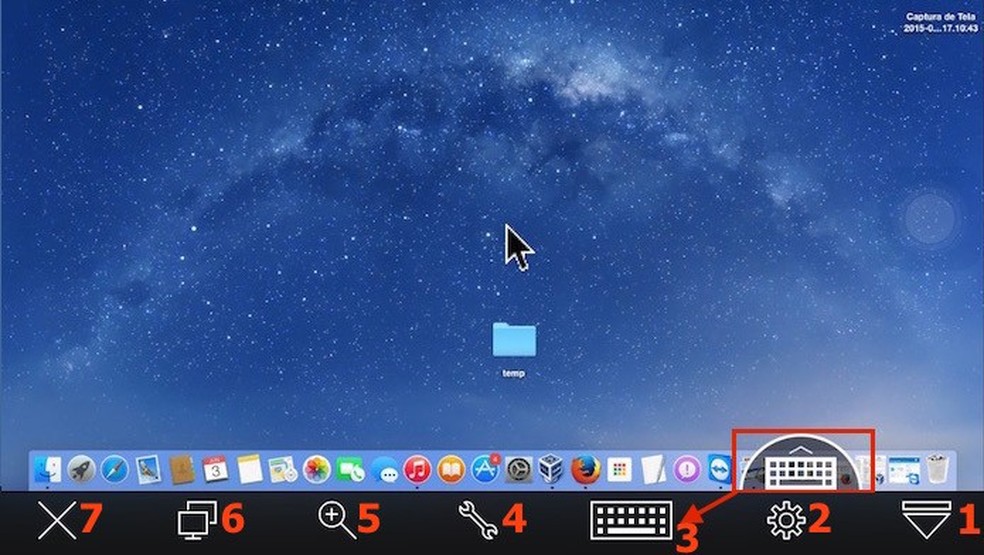Viewport: 984px width, 555px height.
Task: Open Maps from the Dock
Action: click(x=282, y=470)
